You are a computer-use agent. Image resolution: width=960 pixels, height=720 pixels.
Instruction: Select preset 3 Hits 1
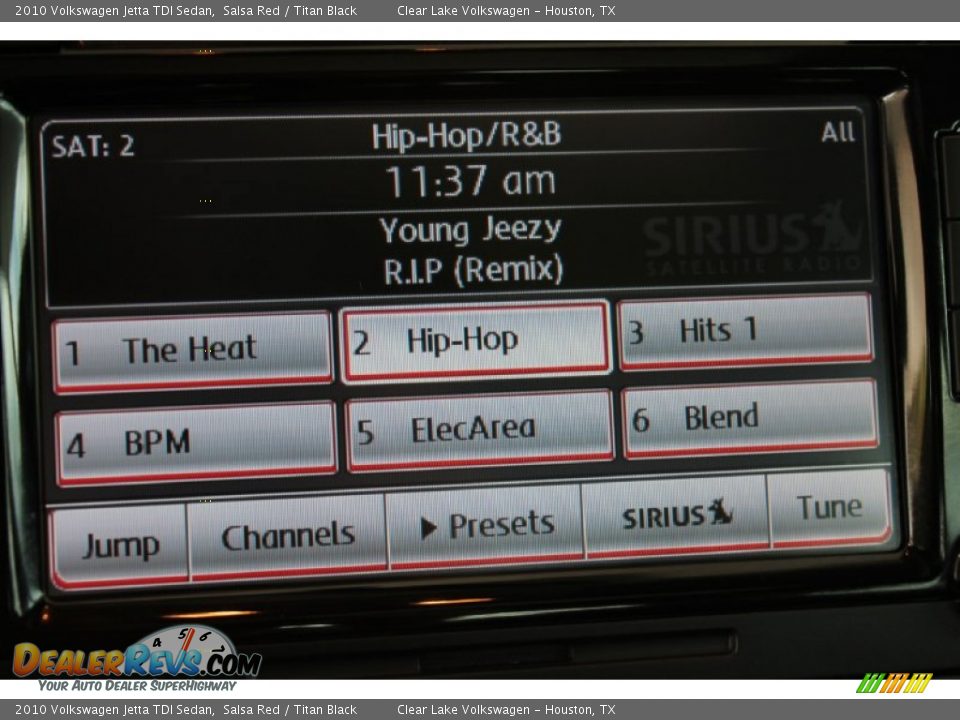(x=746, y=332)
